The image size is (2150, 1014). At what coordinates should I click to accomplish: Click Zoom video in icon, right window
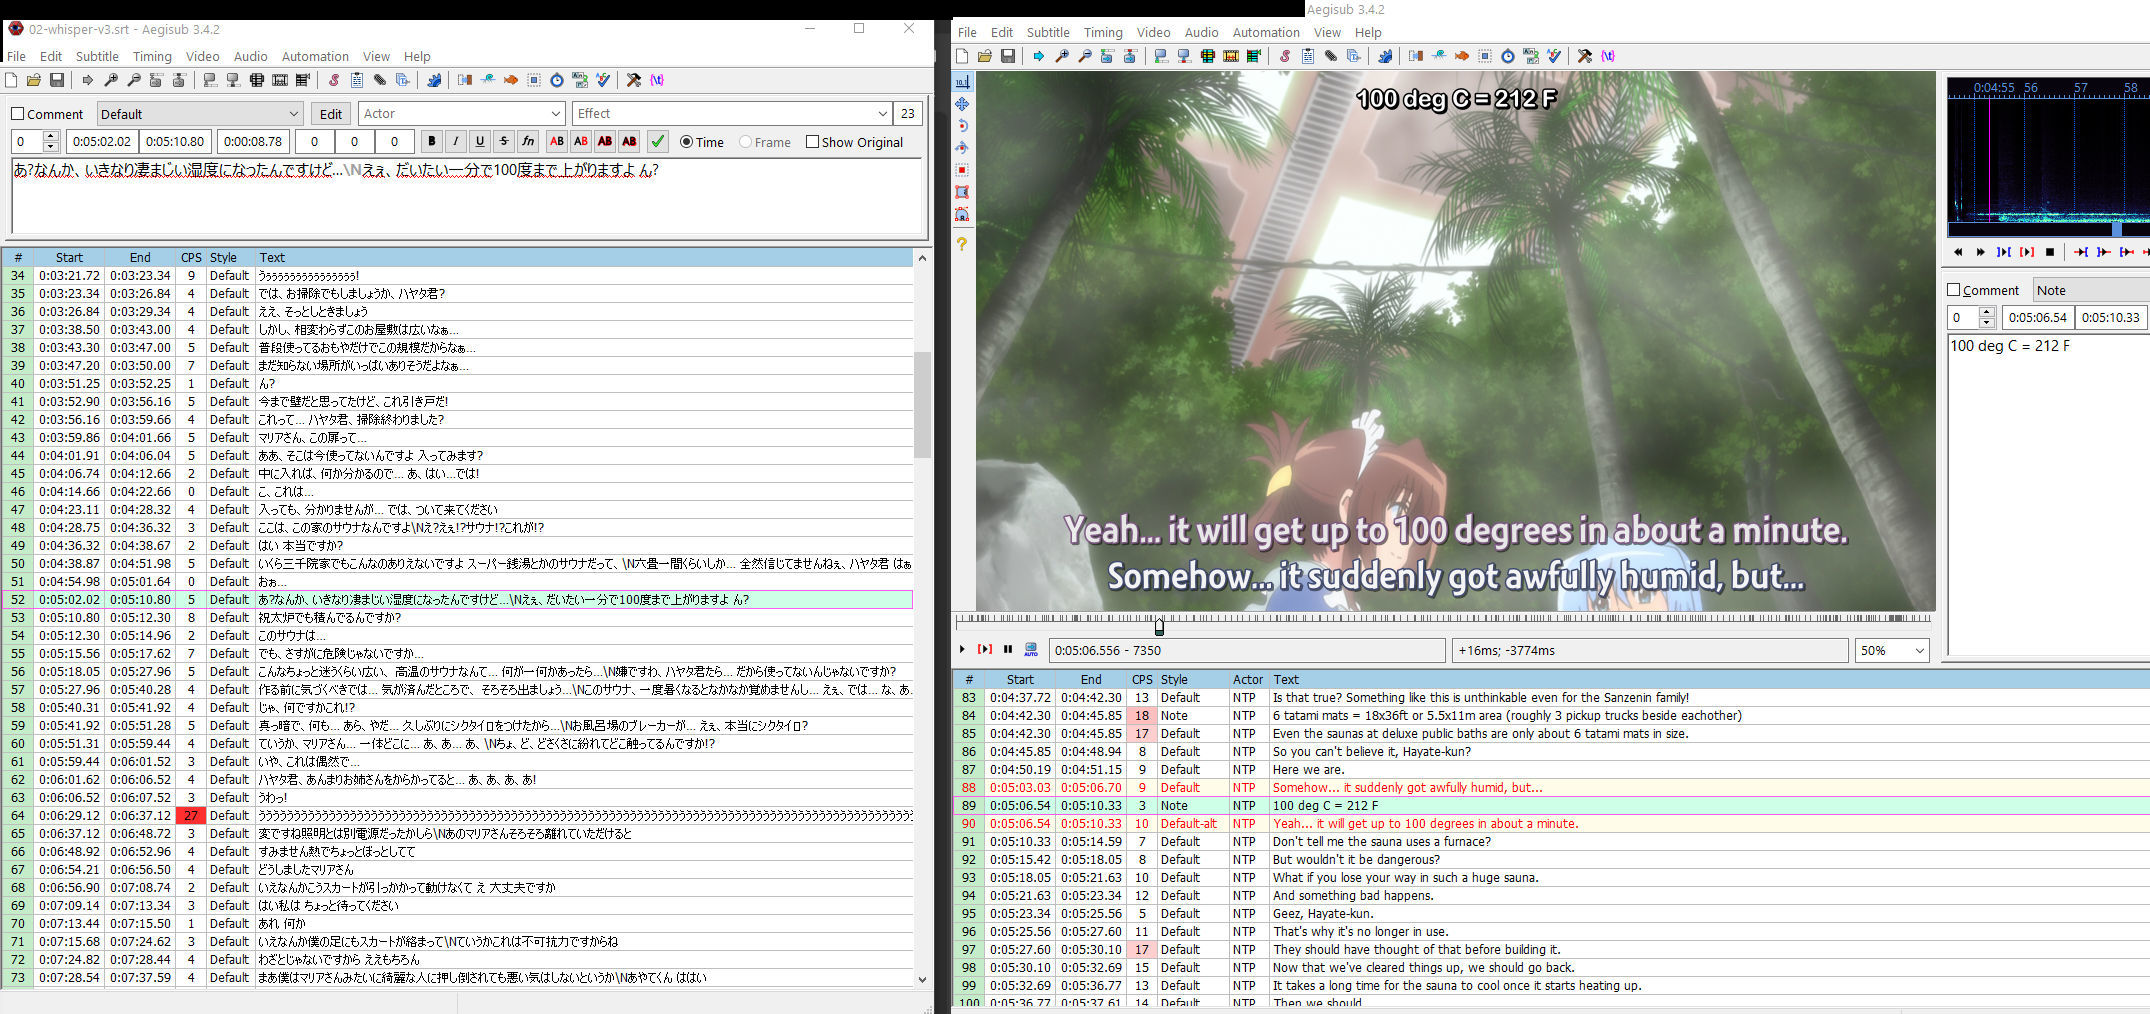click(1061, 56)
